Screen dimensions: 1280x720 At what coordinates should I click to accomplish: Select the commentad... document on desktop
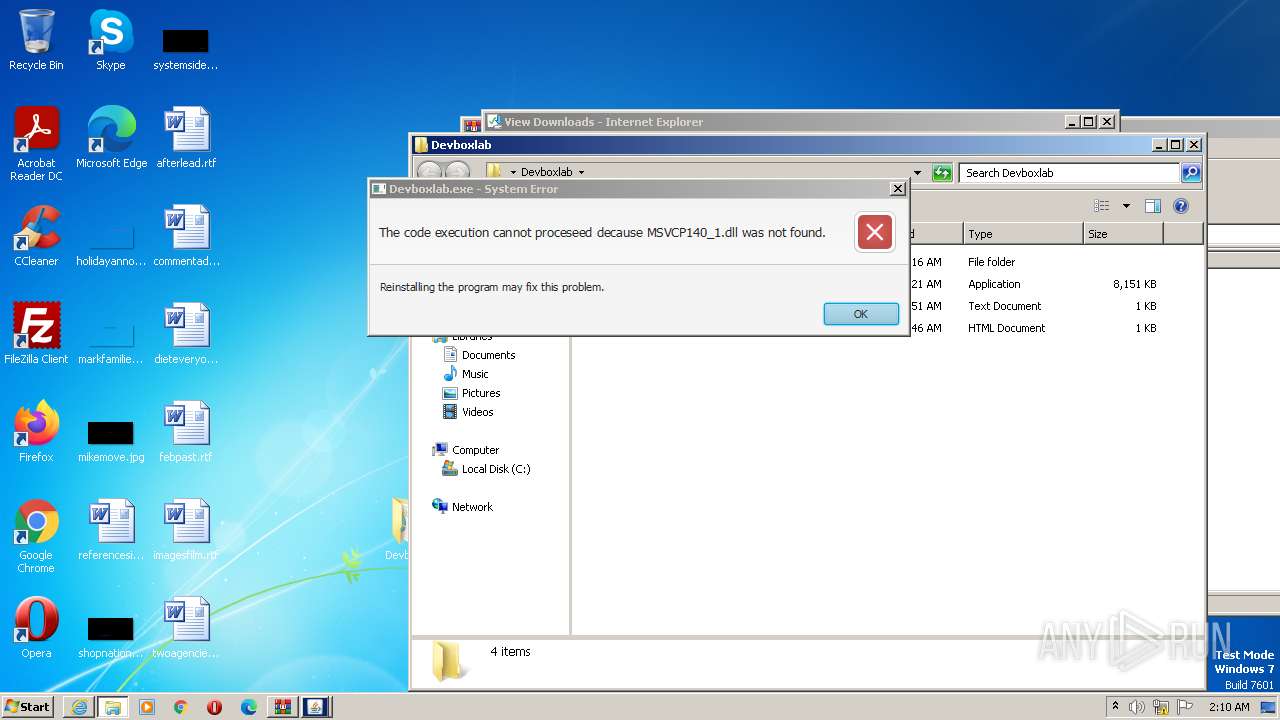pyautogui.click(x=186, y=236)
